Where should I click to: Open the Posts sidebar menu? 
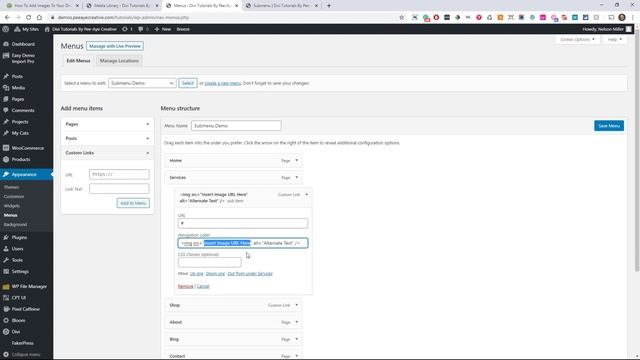point(17,76)
